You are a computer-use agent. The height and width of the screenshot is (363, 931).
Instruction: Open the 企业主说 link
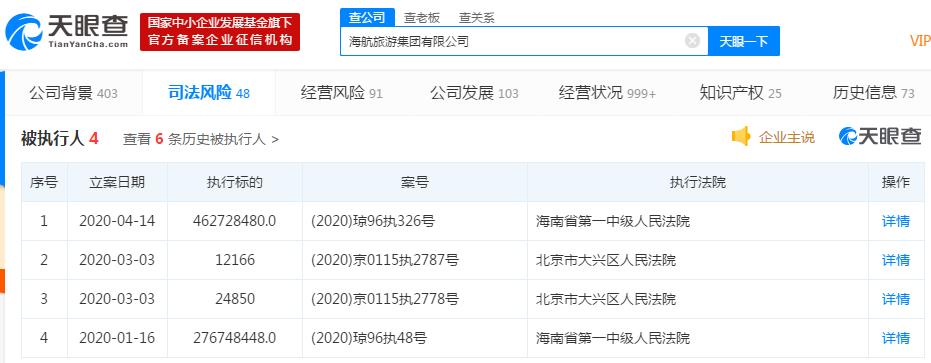click(786, 137)
